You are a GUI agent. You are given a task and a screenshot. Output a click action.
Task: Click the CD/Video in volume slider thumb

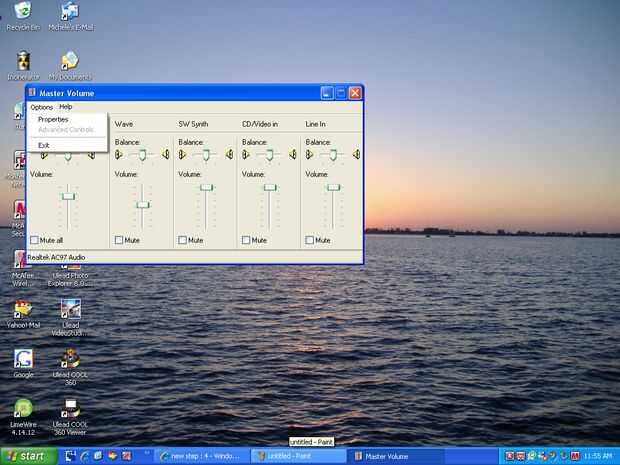click(270, 187)
